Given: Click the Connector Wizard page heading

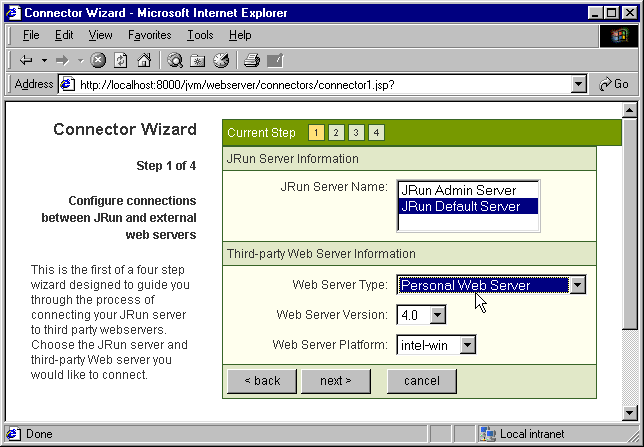Looking at the screenshot, I should point(125,129).
